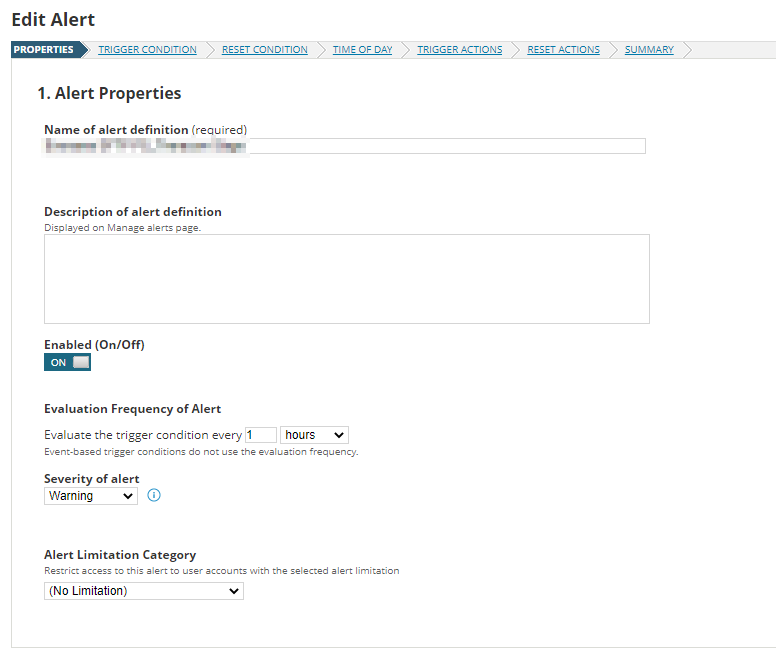Open the No Limitation category dropdown
This screenshot has height=650, width=776.
tap(144, 591)
